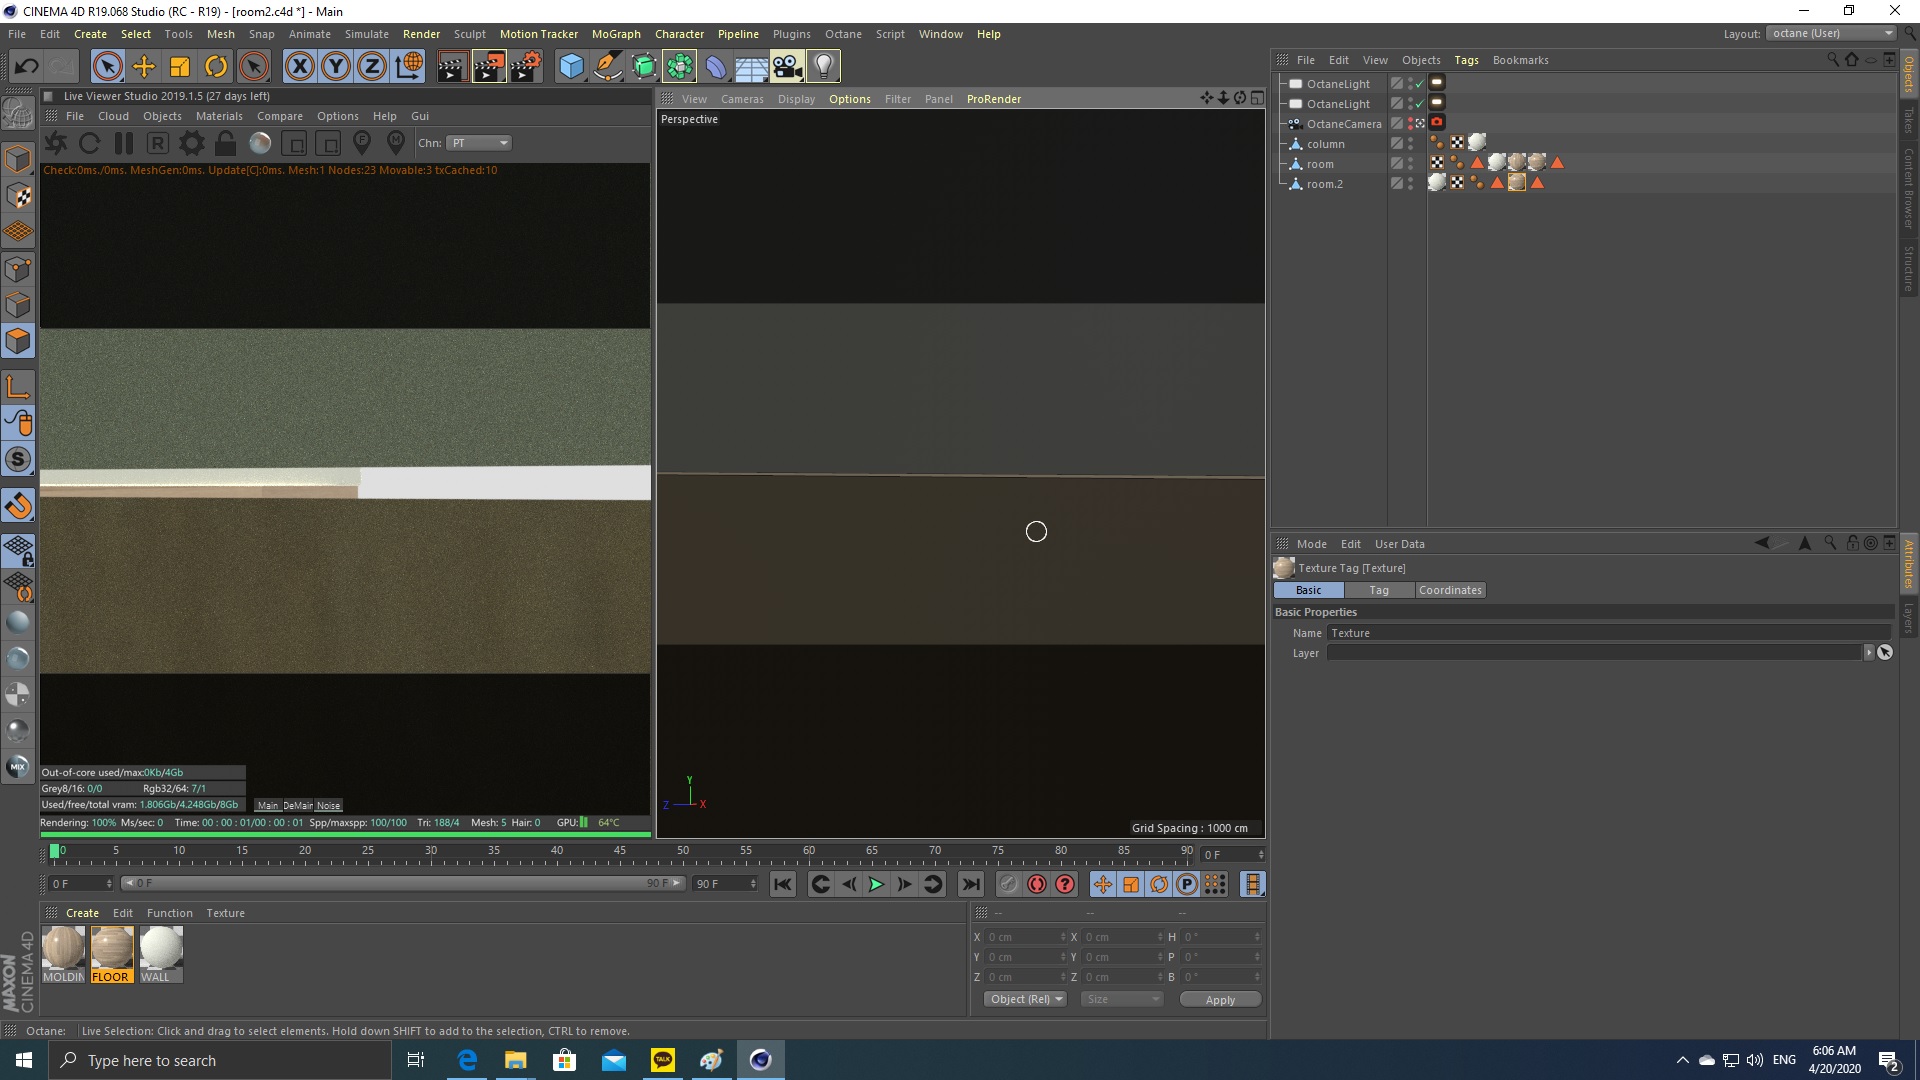
Task: Toggle first OctaneLight enable checkmark
Action: point(1419,84)
